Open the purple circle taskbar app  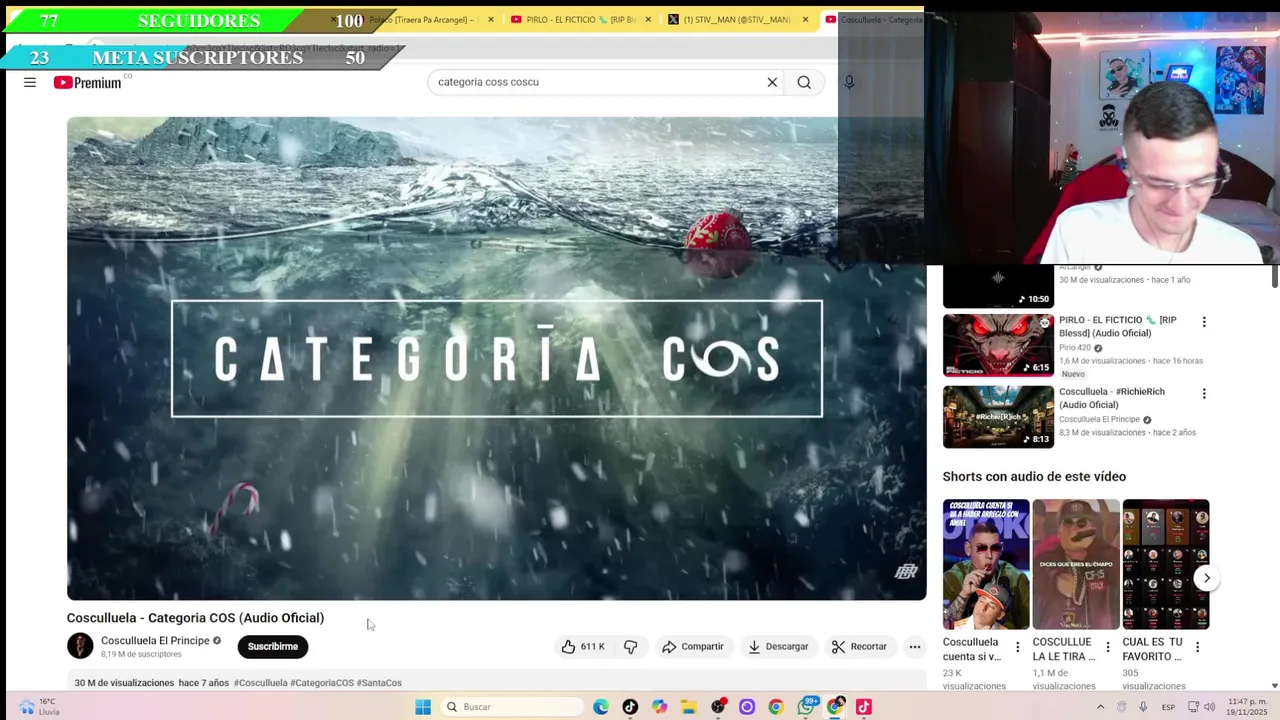[x=747, y=707]
